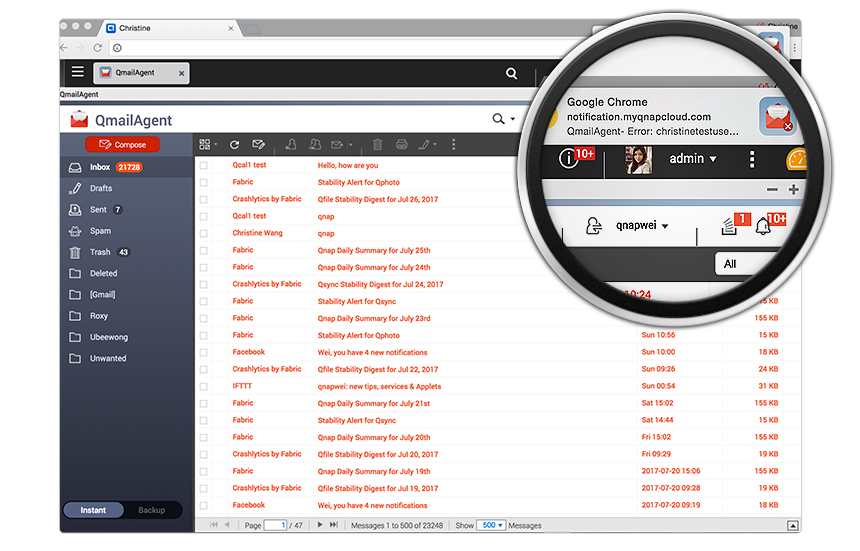The width and height of the screenshot is (860, 551).
Task: Open the toolbar more options dots
Action: click(x=453, y=144)
